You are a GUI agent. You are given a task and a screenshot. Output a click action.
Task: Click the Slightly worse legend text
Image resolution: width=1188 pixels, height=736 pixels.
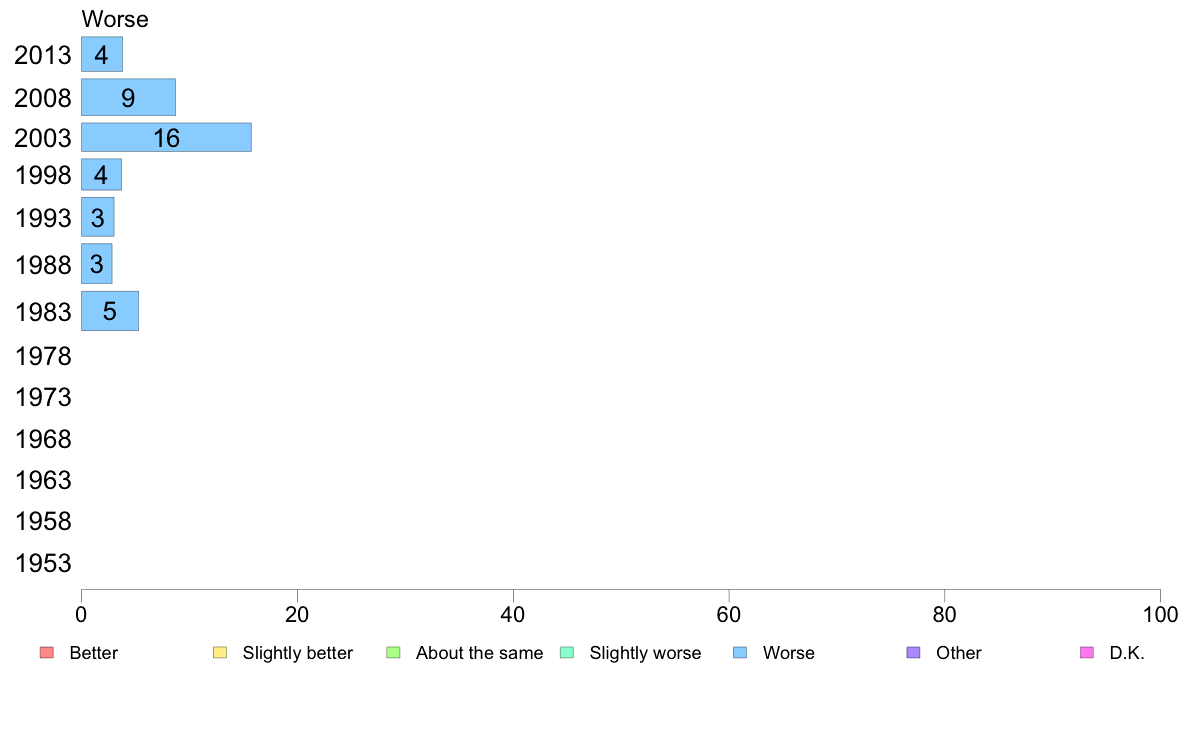point(646,653)
